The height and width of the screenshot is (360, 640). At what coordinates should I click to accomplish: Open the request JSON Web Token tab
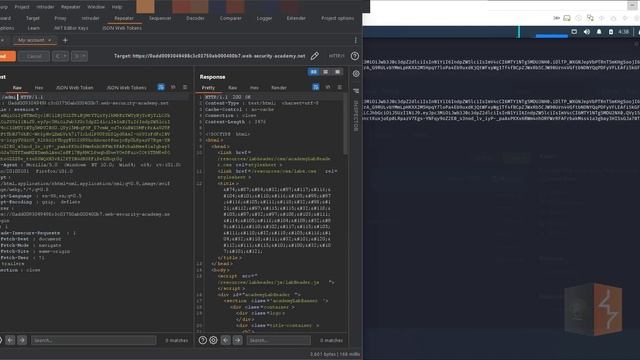[x=75, y=88]
